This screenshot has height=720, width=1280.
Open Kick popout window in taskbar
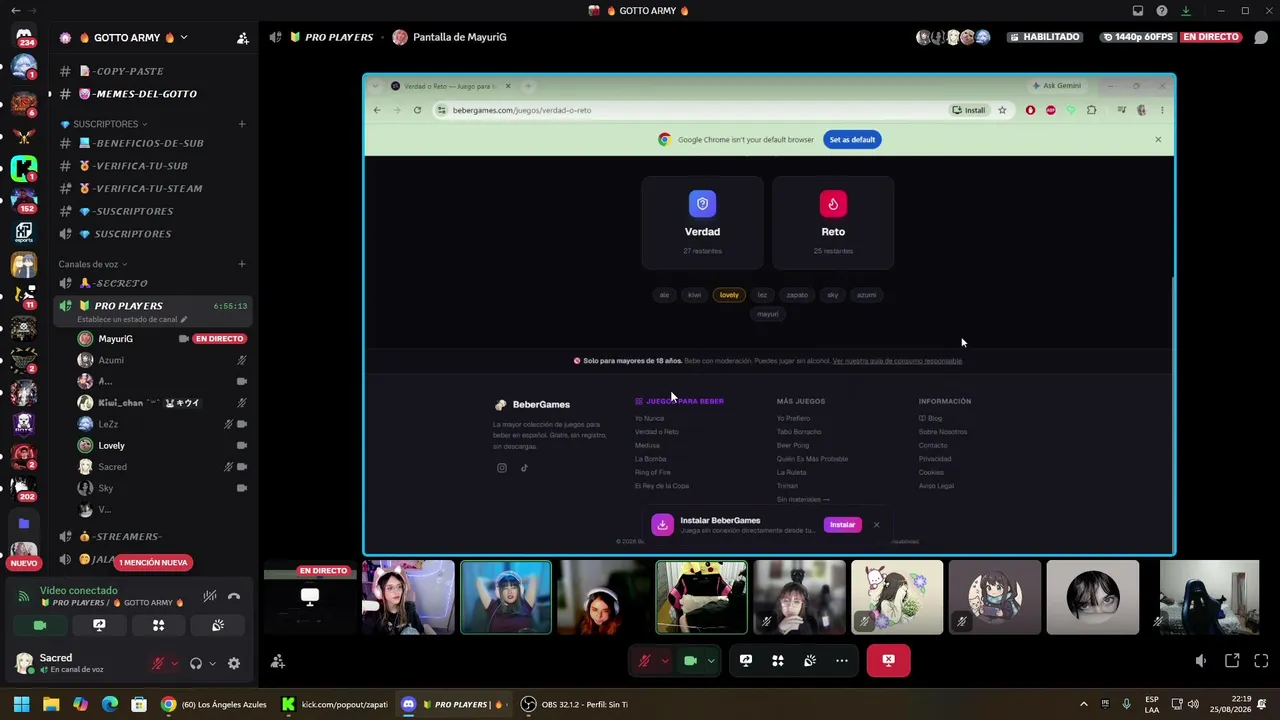pos(335,704)
